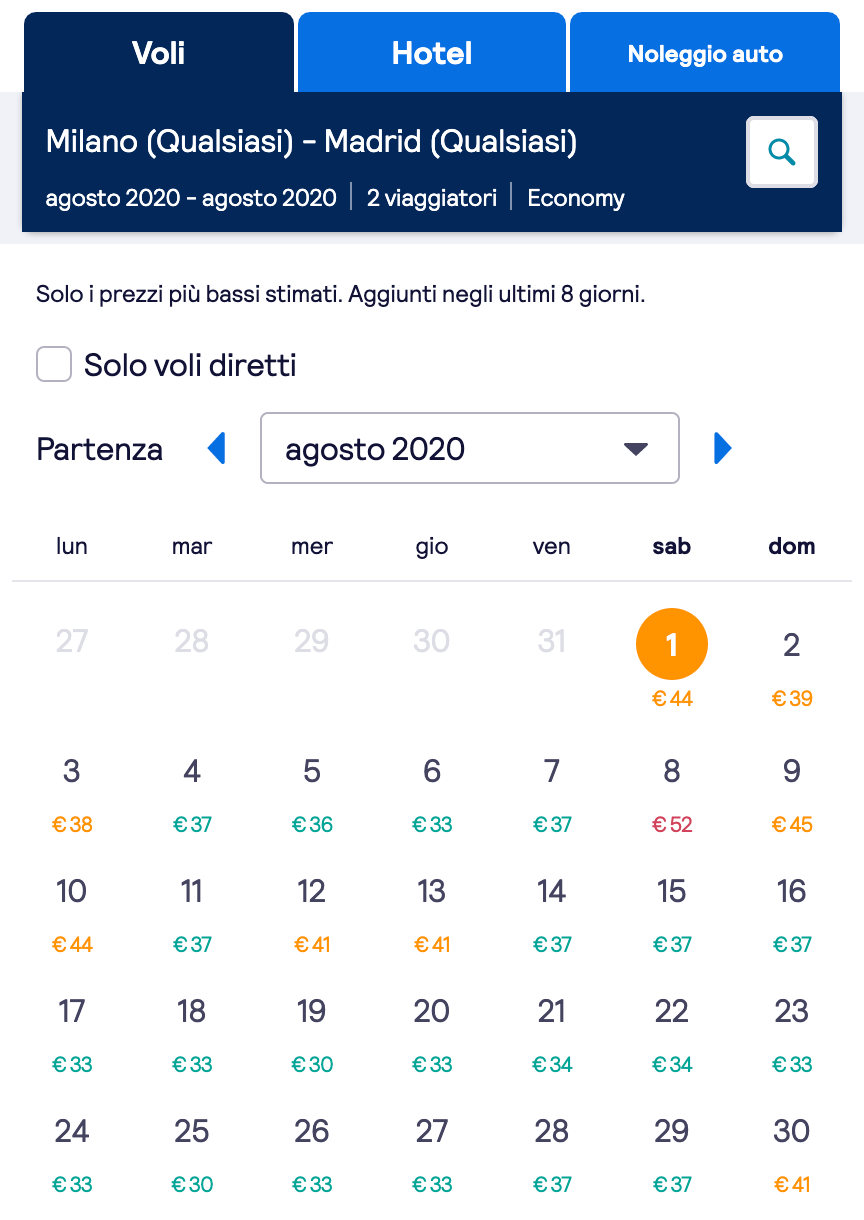Advance to next month with right arrow

tap(723, 449)
